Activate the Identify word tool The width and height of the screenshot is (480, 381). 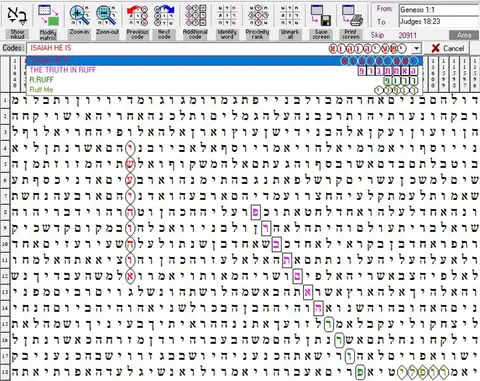[227, 21]
